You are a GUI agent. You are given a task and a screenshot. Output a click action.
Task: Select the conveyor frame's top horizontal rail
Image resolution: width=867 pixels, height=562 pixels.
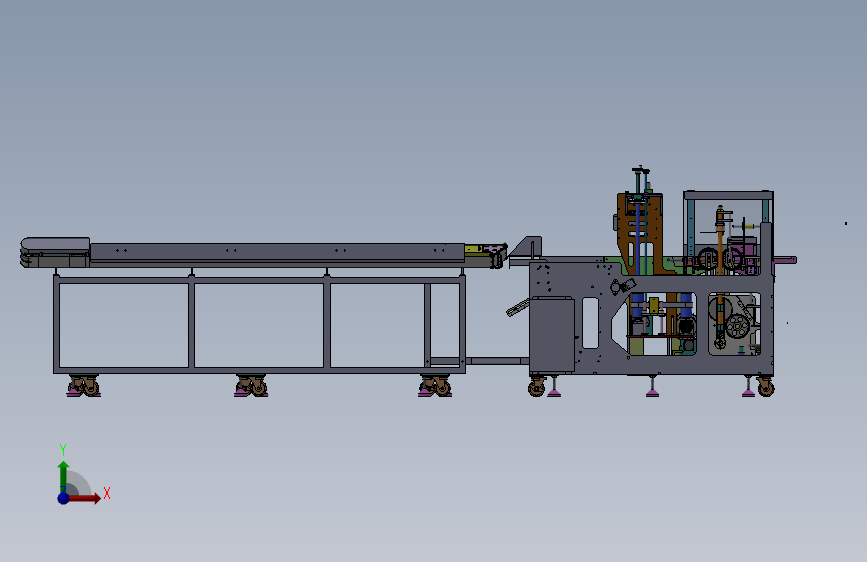(x=259, y=279)
